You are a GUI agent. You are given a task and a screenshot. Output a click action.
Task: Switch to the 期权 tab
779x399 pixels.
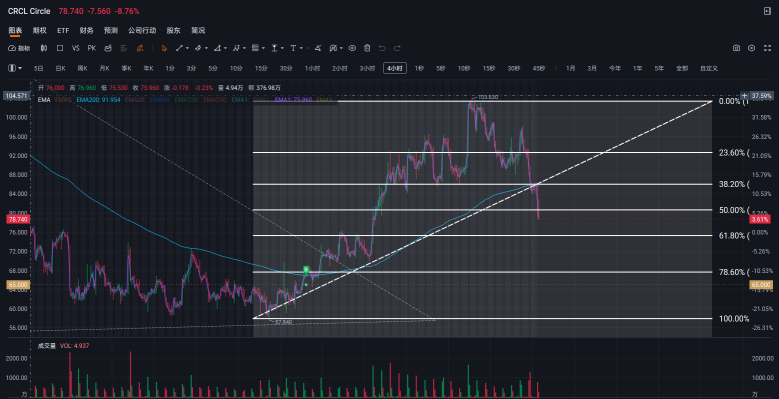[39, 30]
